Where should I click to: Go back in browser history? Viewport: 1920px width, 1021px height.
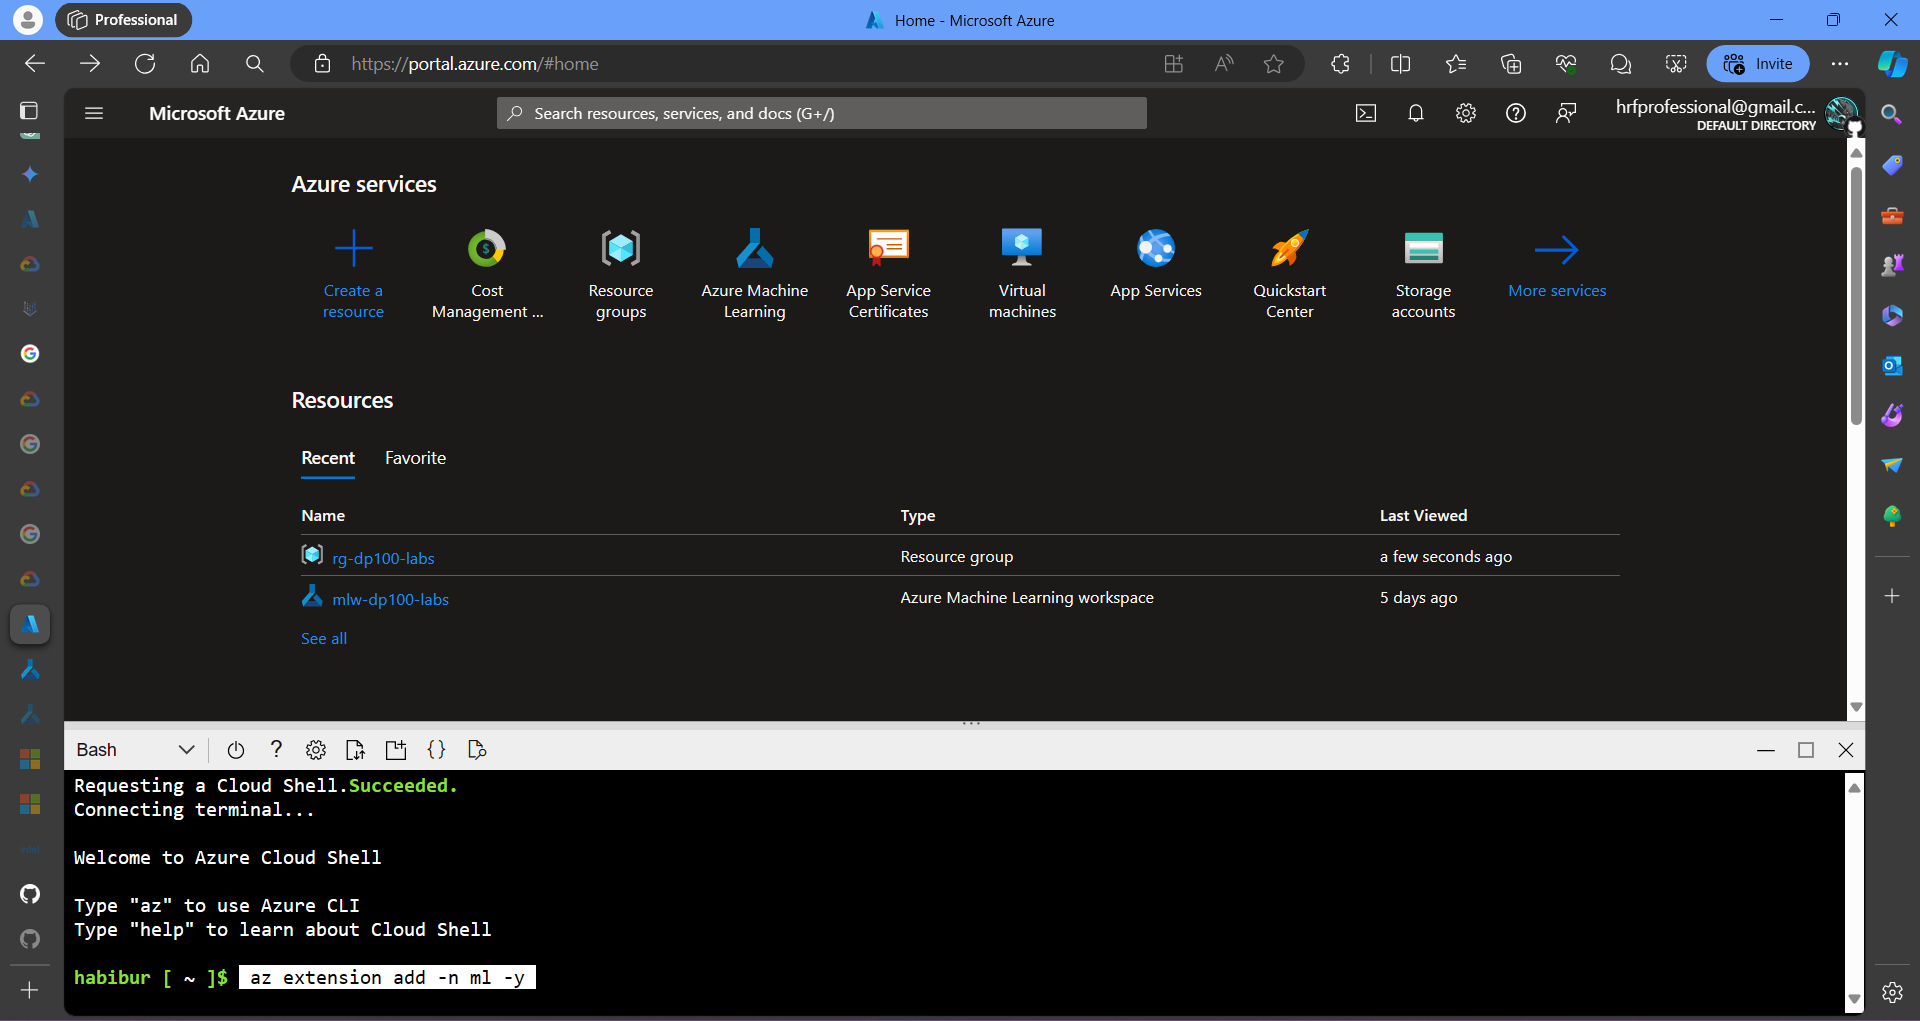(35, 64)
